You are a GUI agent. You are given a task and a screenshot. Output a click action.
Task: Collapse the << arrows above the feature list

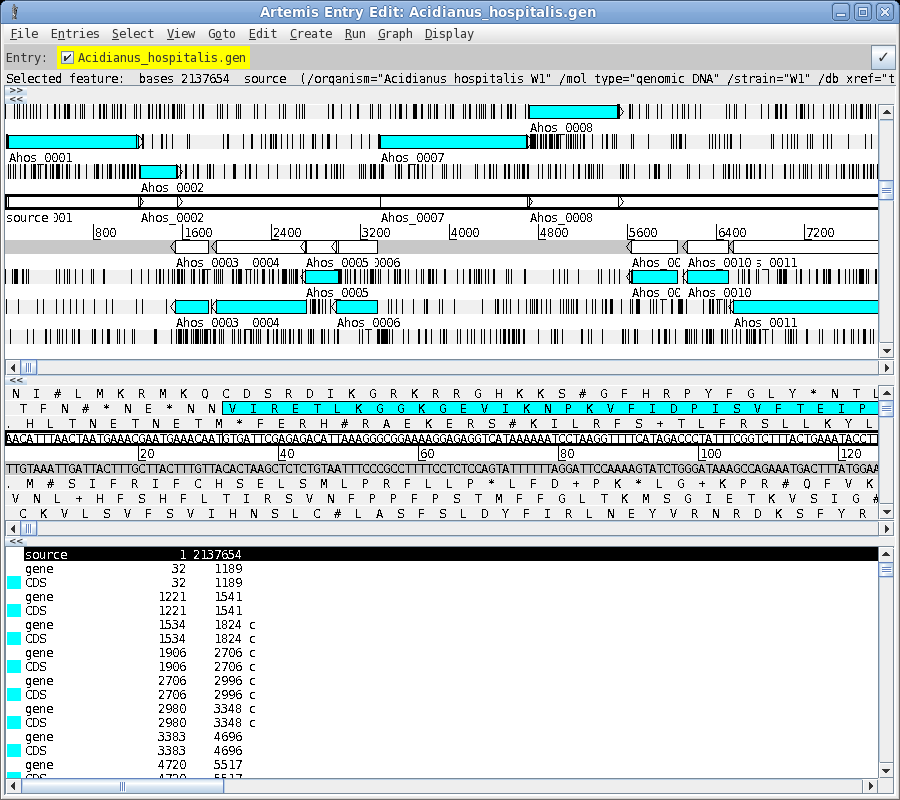click(x=16, y=540)
